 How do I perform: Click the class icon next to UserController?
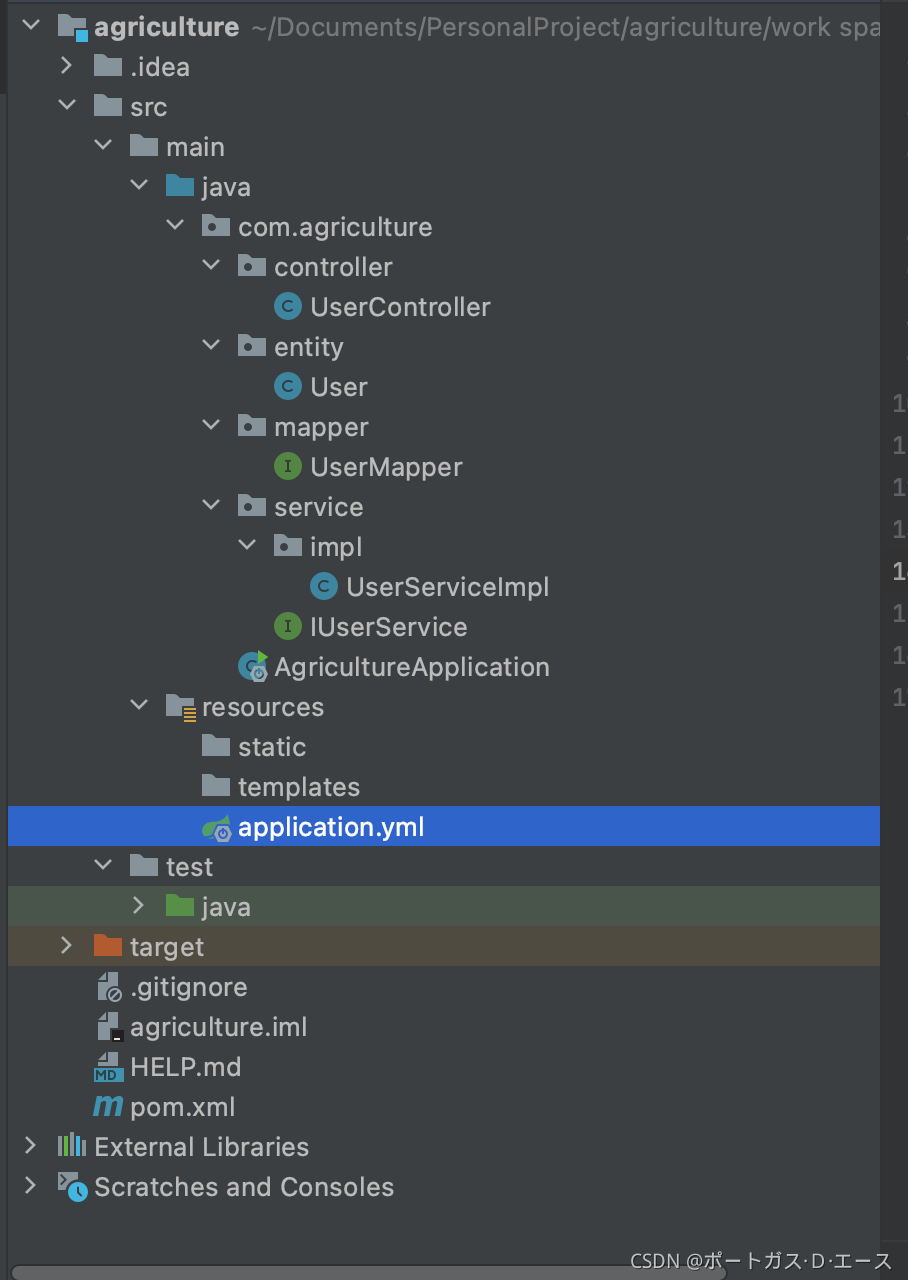288,306
